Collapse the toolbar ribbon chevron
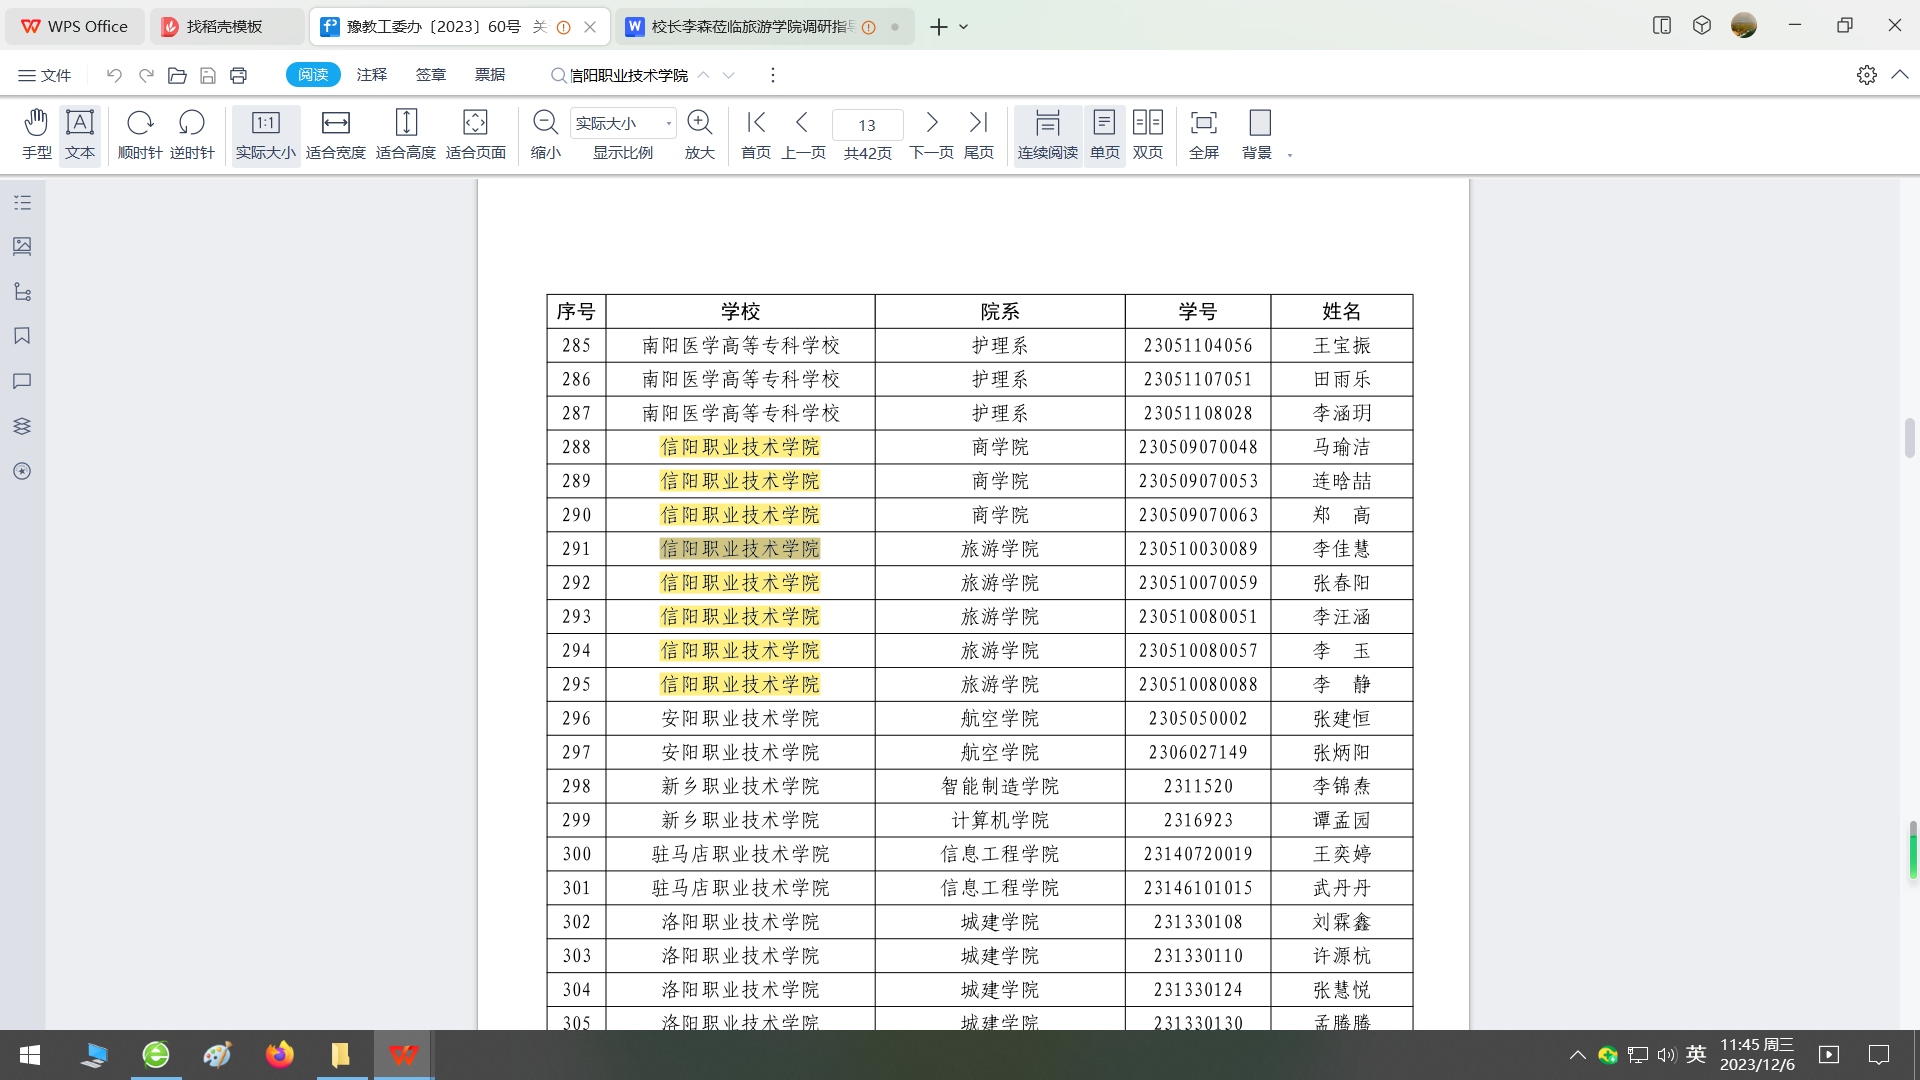 pyautogui.click(x=1900, y=75)
